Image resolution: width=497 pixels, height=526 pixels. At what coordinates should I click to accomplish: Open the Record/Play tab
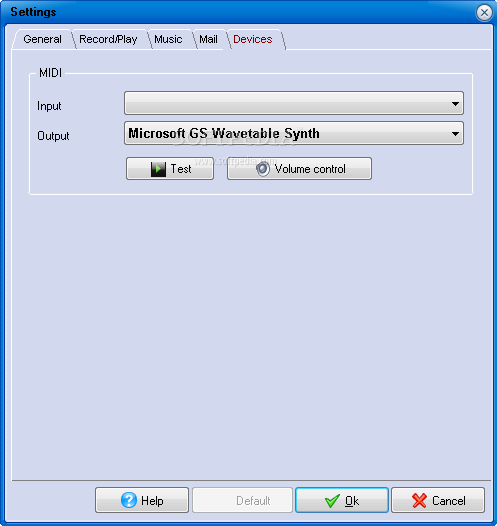tap(108, 39)
